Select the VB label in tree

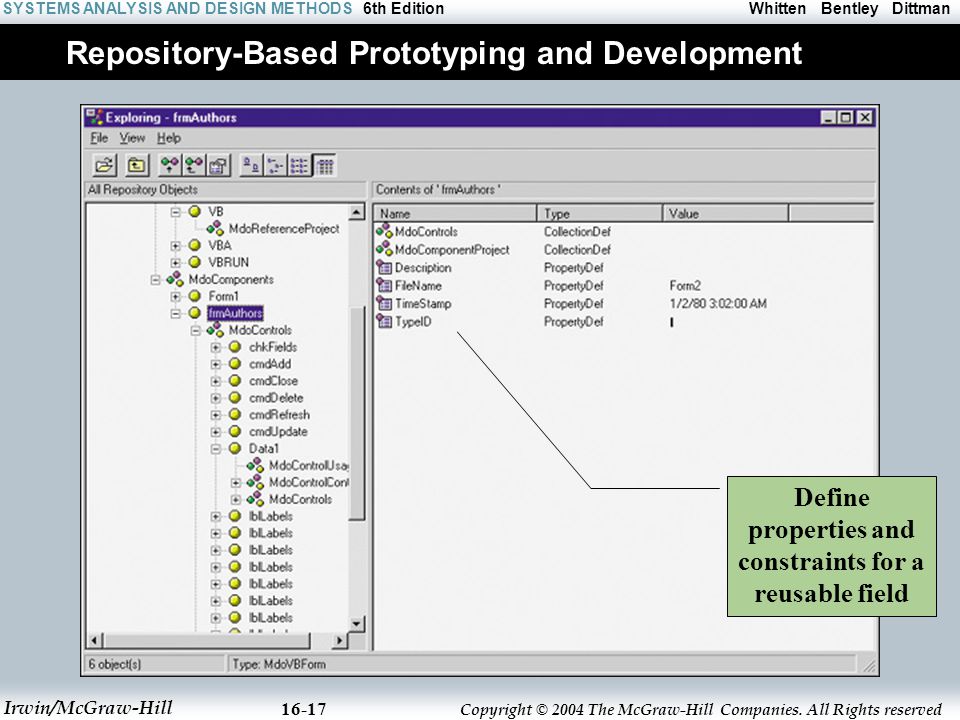(216, 212)
